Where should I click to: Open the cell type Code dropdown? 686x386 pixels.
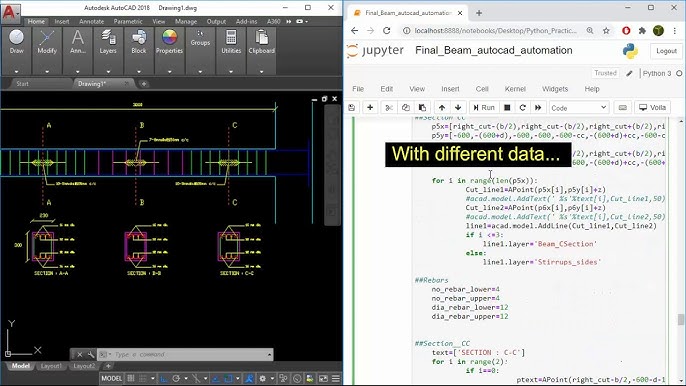[578, 107]
